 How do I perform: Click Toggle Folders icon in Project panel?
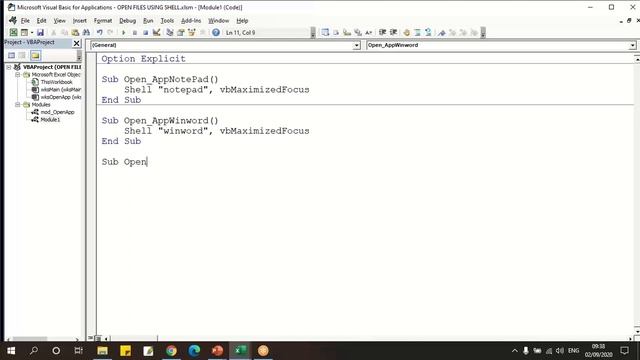pos(35,55)
